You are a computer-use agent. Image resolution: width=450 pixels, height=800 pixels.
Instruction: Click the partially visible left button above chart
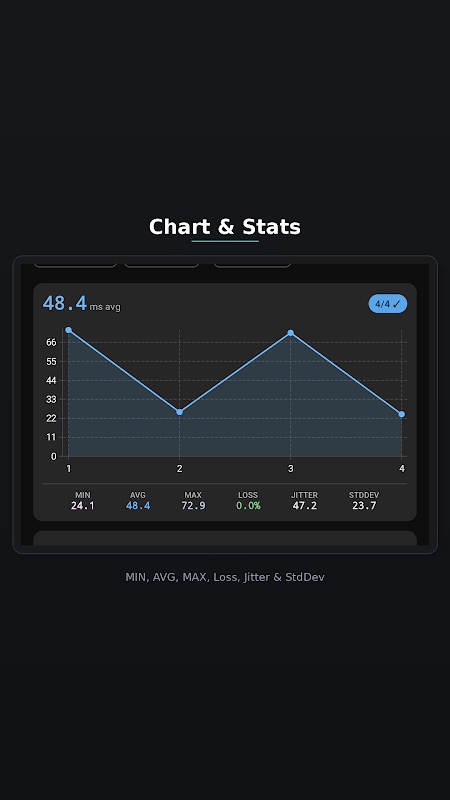coord(75,265)
